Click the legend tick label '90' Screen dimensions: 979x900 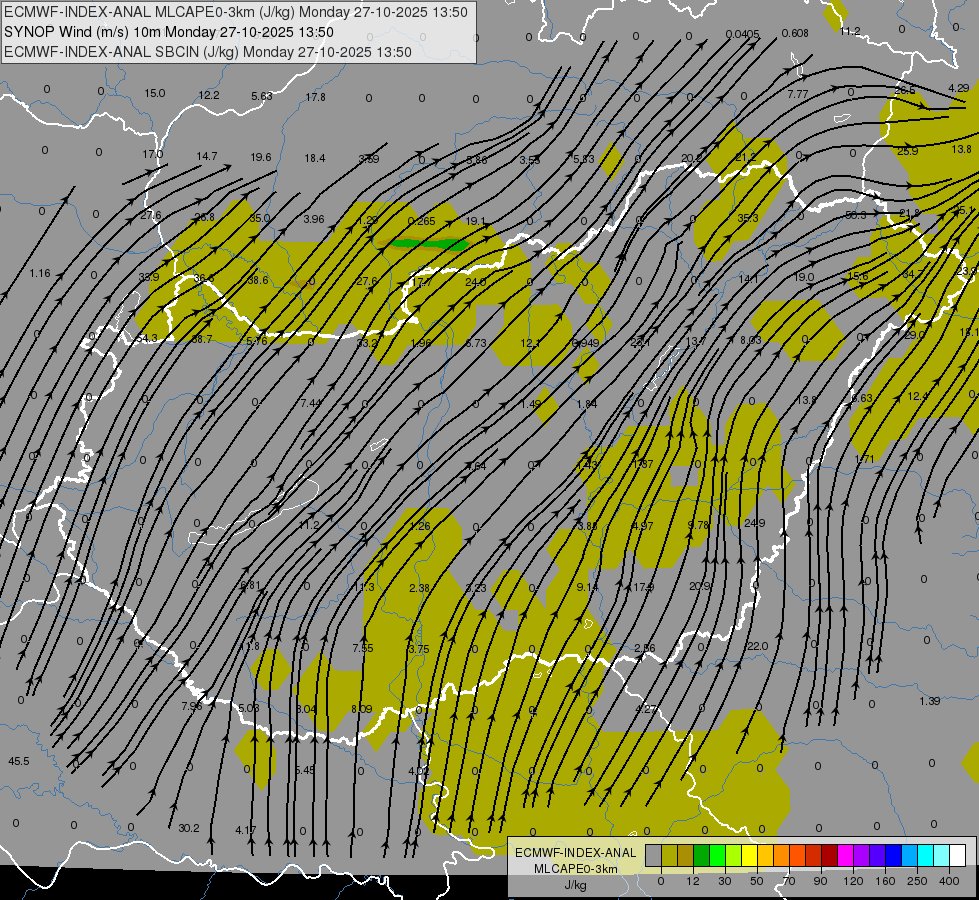pyautogui.click(x=820, y=881)
